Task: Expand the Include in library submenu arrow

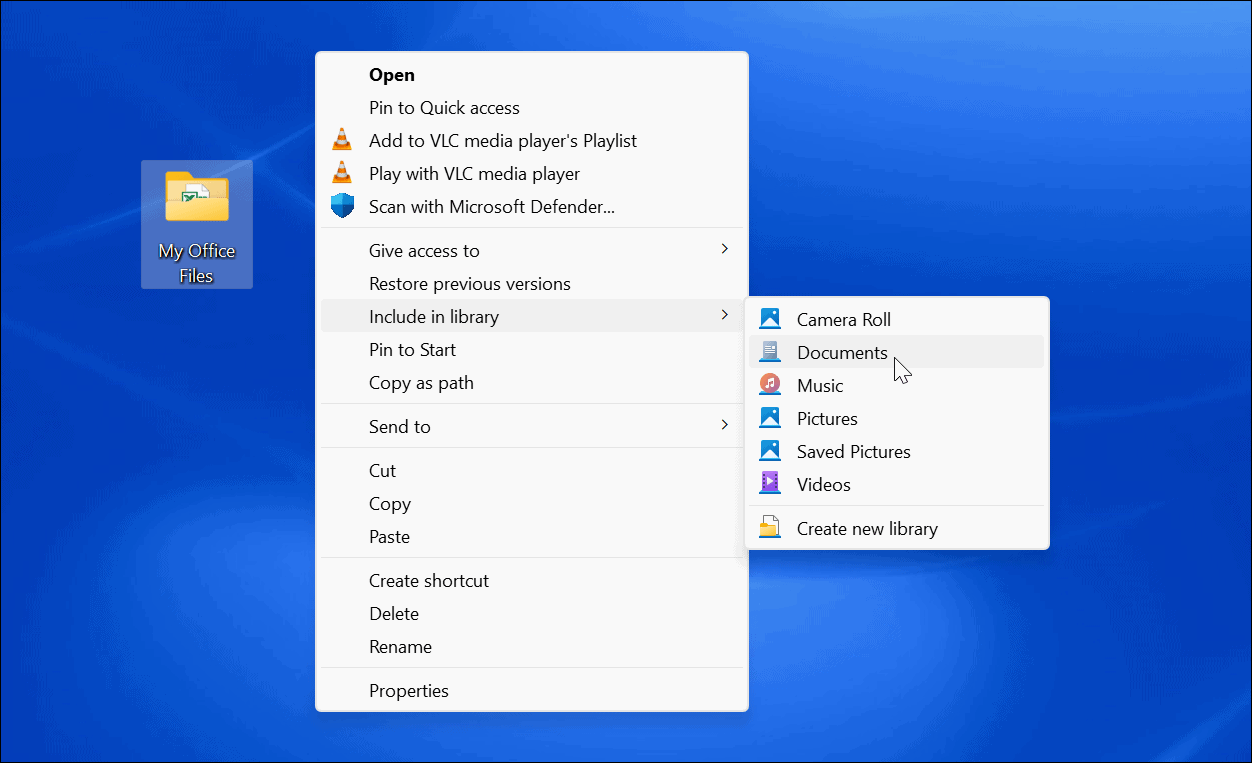Action: point(724,314)
